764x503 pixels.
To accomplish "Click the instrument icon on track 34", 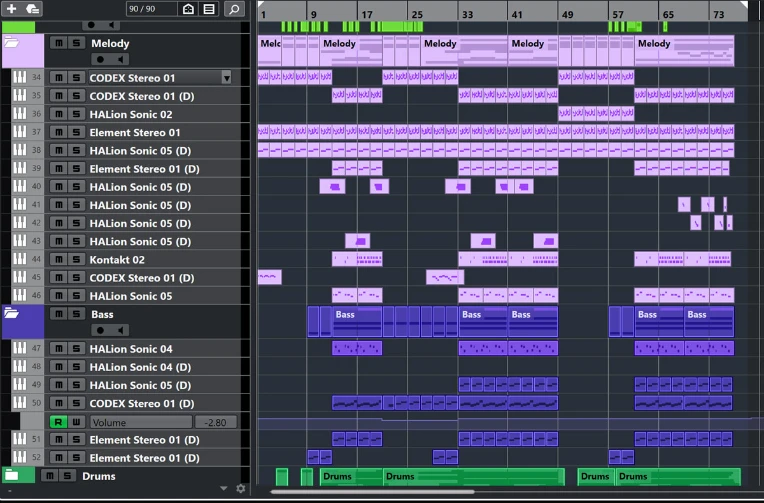I will pos(19,78).
